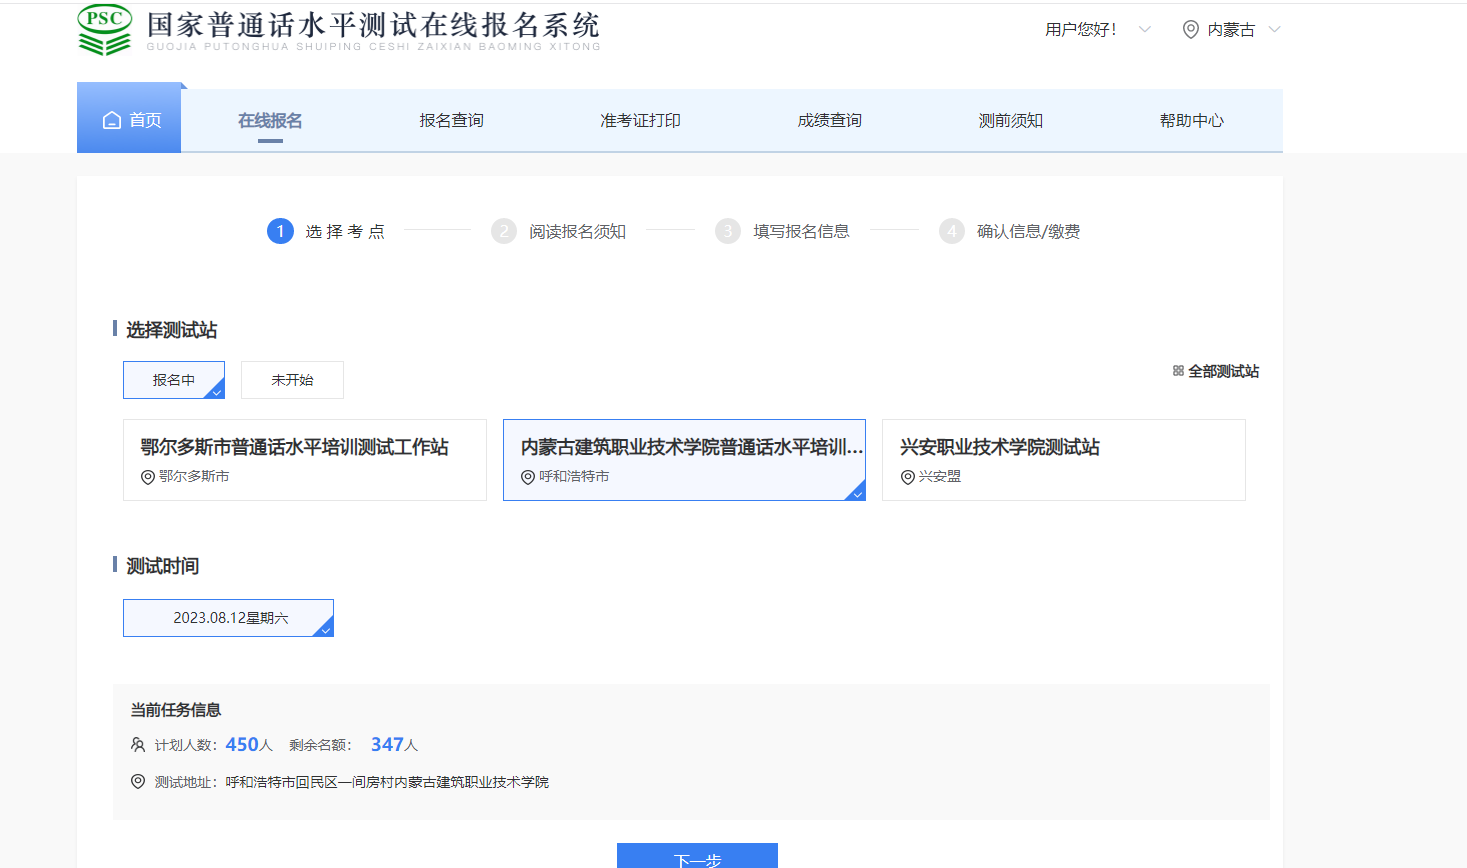The image size is (1467, 868).
Task: Click the PSC logo icon
Action: pyautogui.click(x=105, y=30)
